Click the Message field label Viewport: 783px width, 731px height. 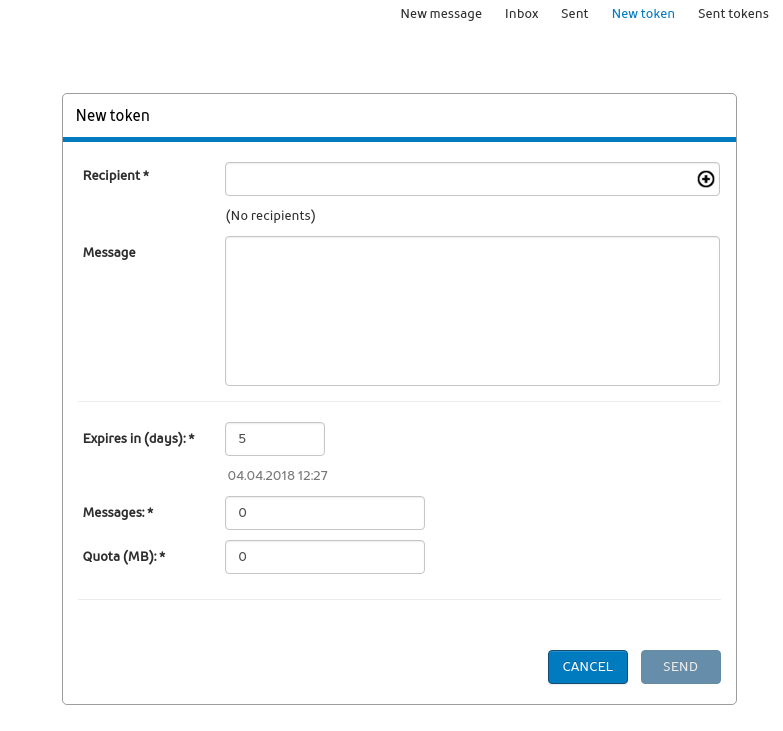[x=109, y=253]
